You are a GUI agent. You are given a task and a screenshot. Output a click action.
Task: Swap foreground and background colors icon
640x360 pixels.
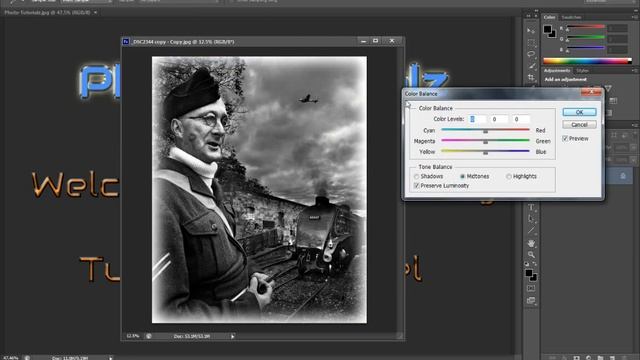pos(535,264)
